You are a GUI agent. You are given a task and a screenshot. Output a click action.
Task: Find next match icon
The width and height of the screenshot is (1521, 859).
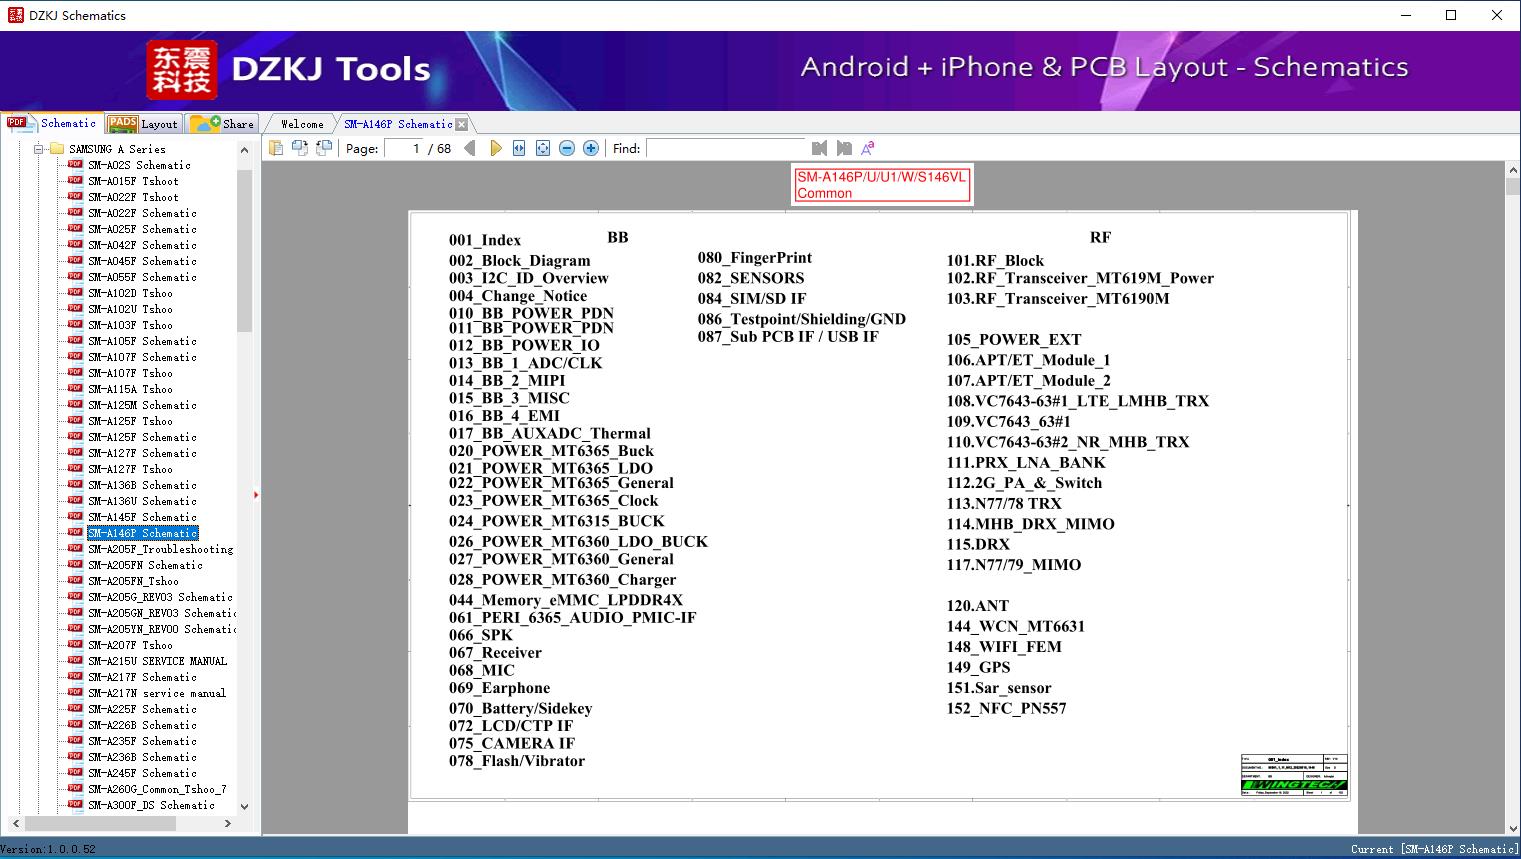pos(844,148)
